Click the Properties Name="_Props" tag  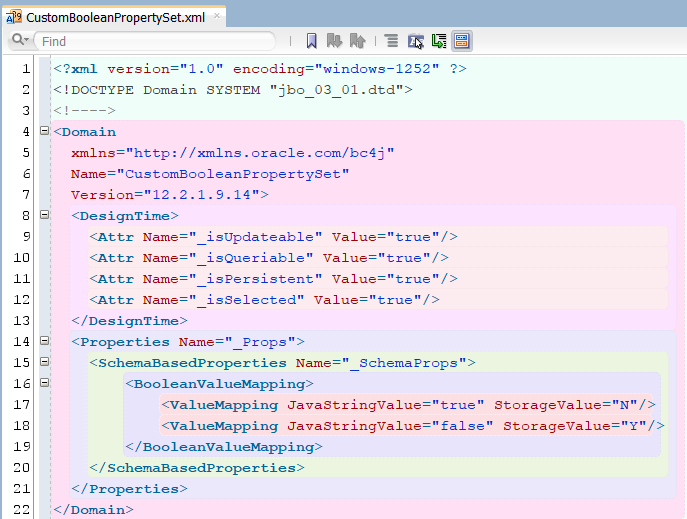pyautogui.click(x=188, y=342)
